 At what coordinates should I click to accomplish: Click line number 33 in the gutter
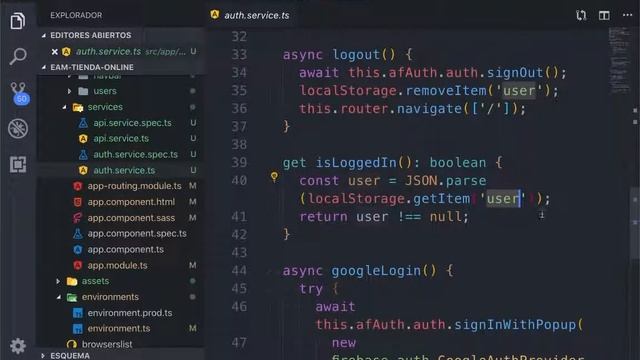coord(239,54)
